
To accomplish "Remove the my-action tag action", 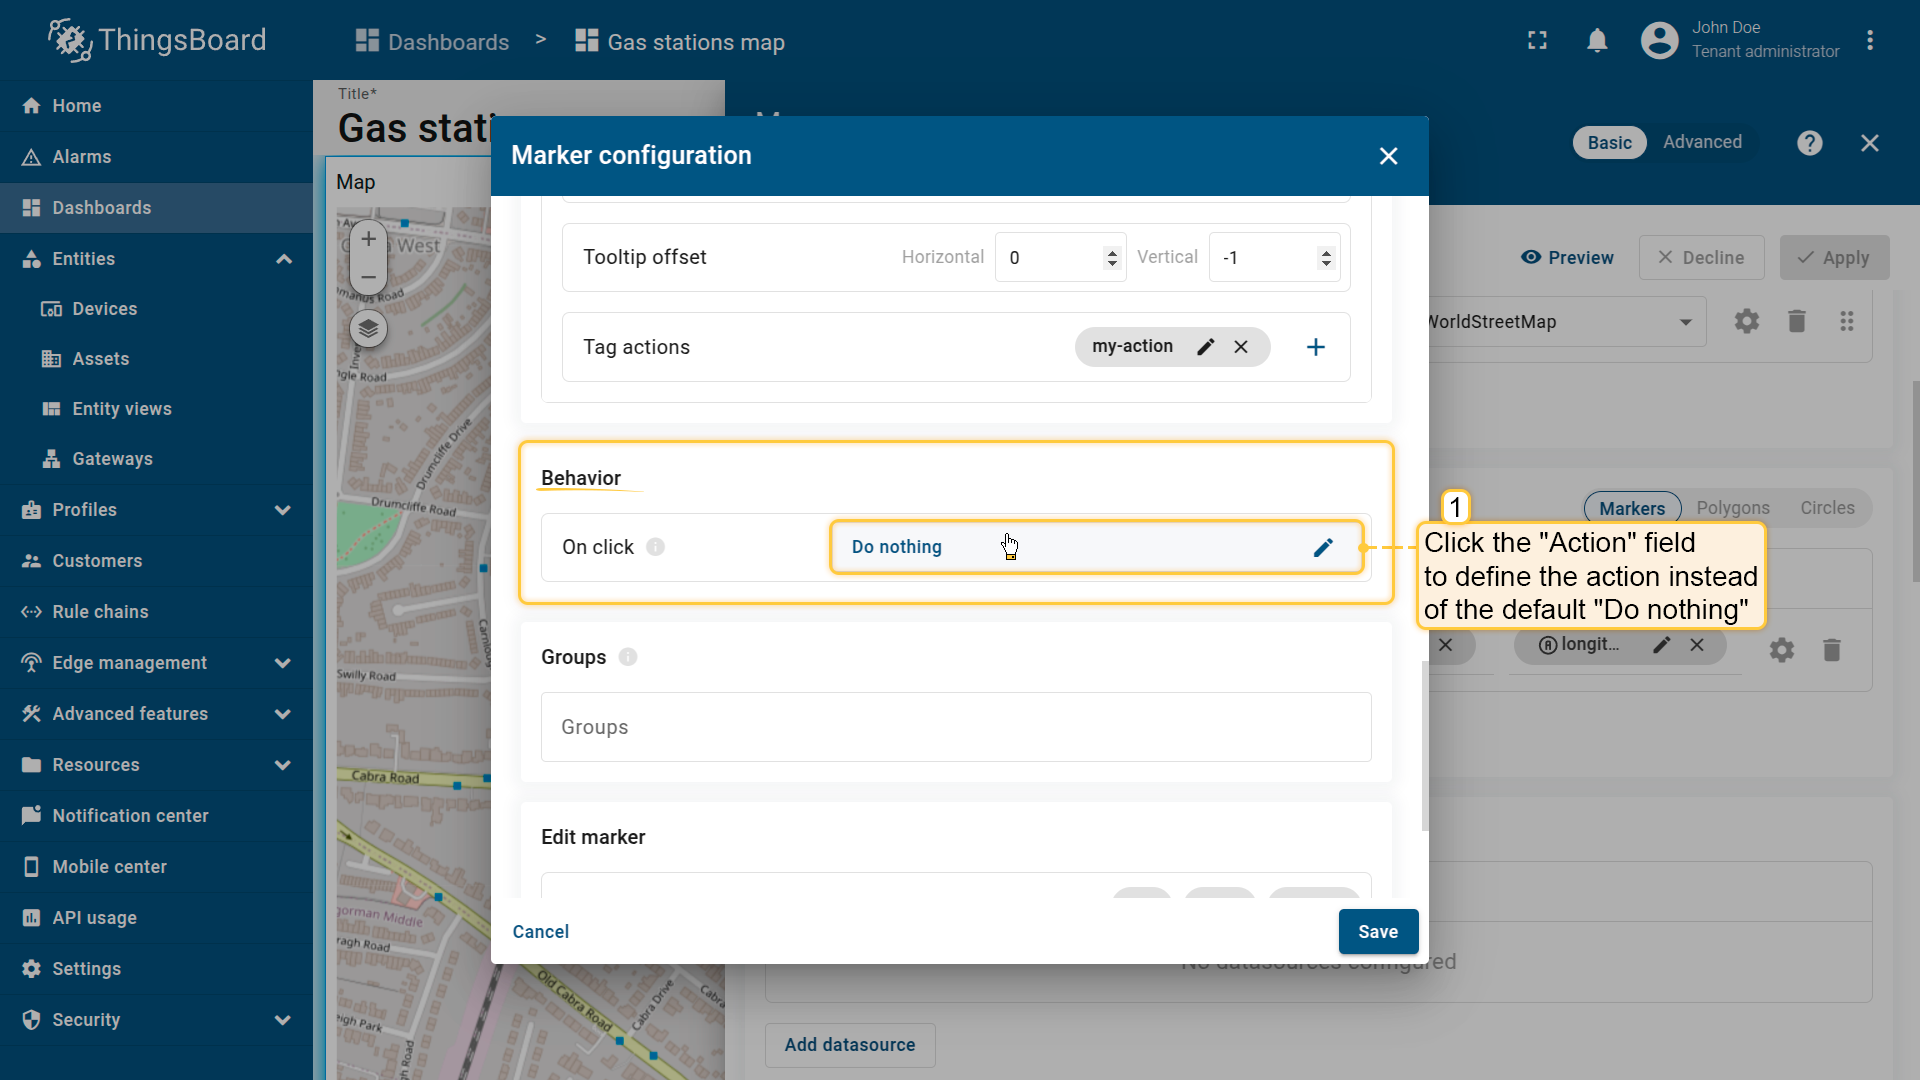I will point(1241,347).
